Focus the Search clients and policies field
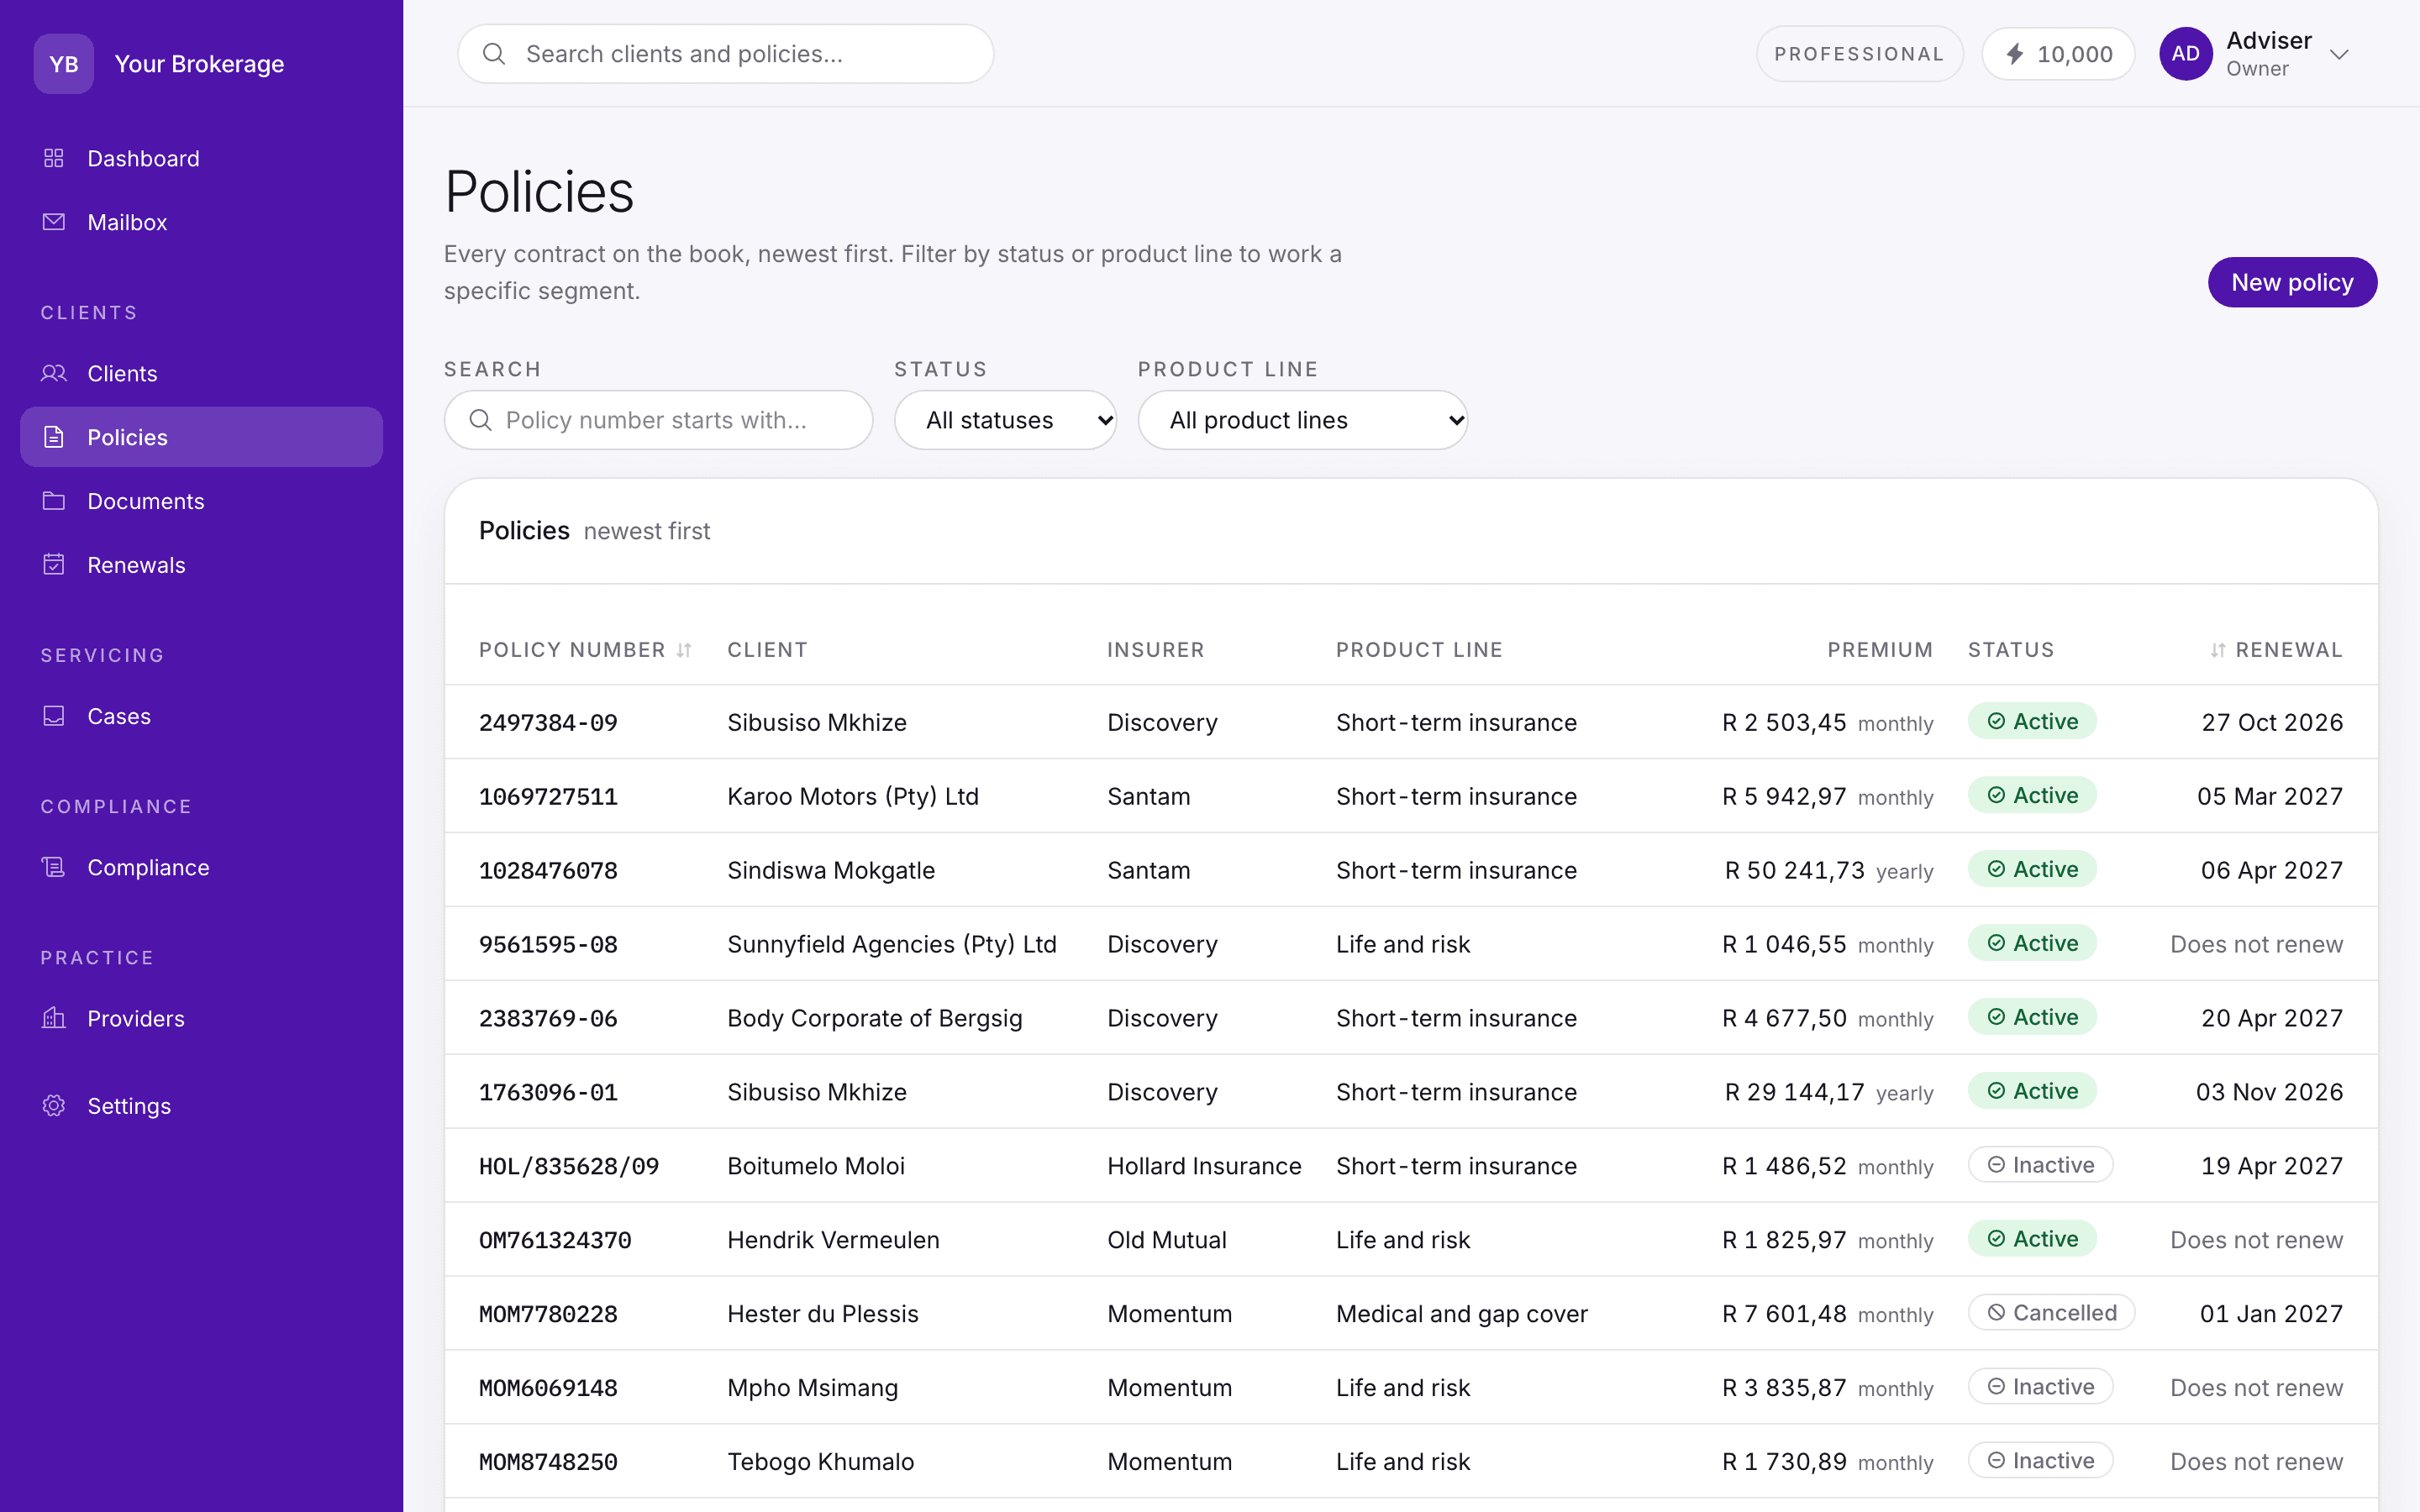Viewport: 2420px width, 1512px height. point(725,54)
